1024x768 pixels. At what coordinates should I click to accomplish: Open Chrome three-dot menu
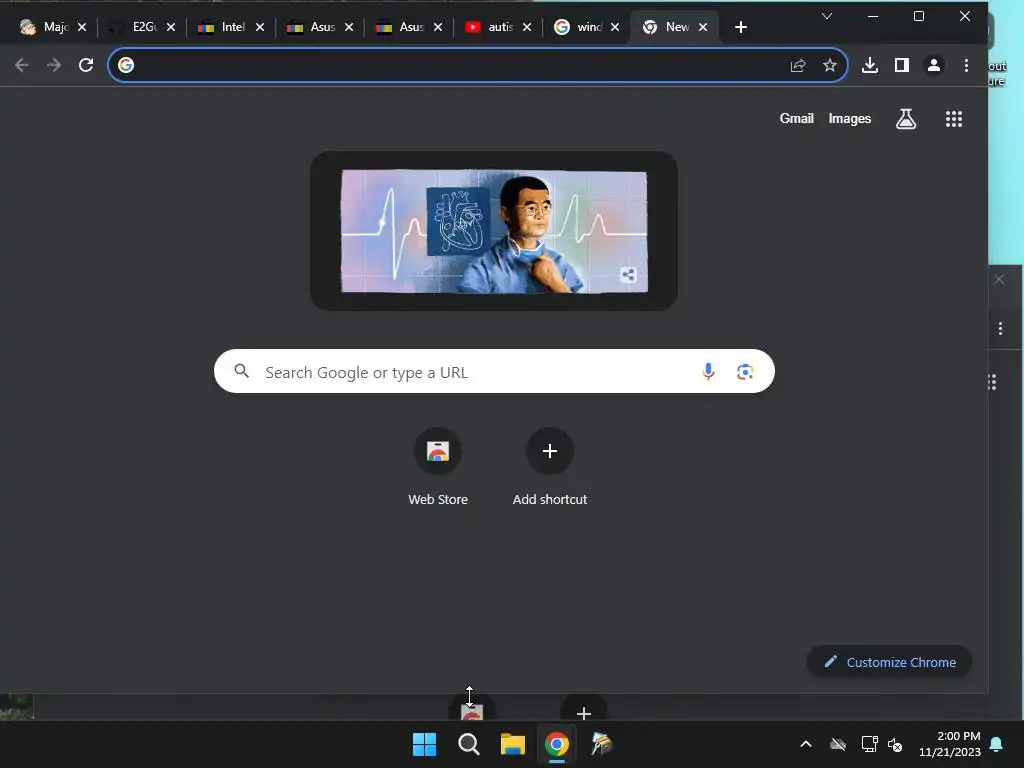coord(967,65)
